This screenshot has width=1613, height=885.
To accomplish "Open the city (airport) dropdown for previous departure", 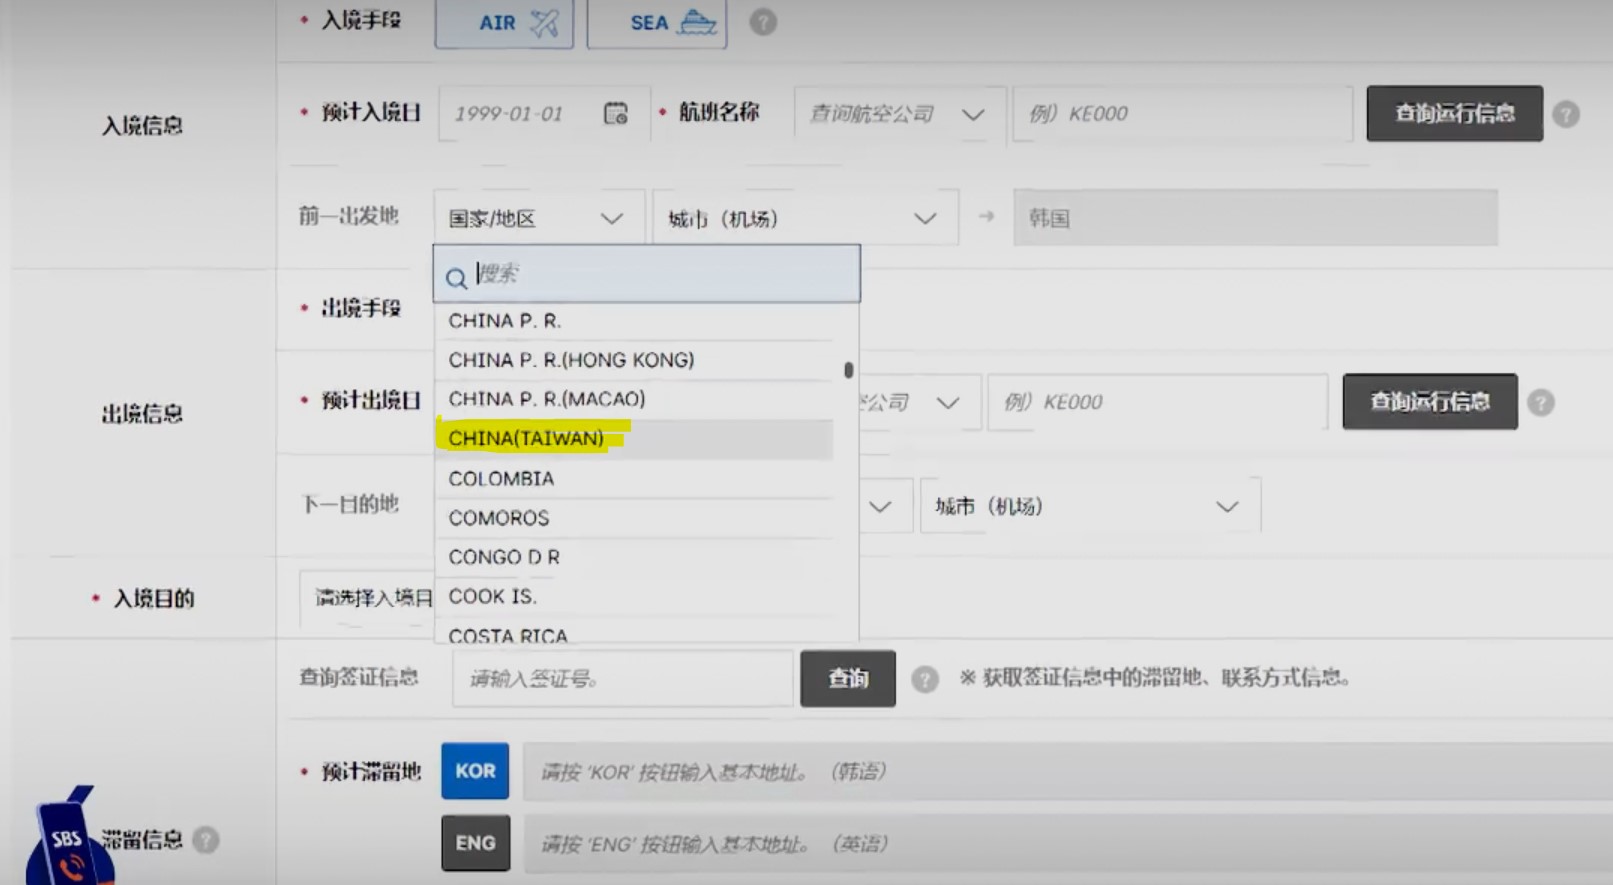I will 803,218.
